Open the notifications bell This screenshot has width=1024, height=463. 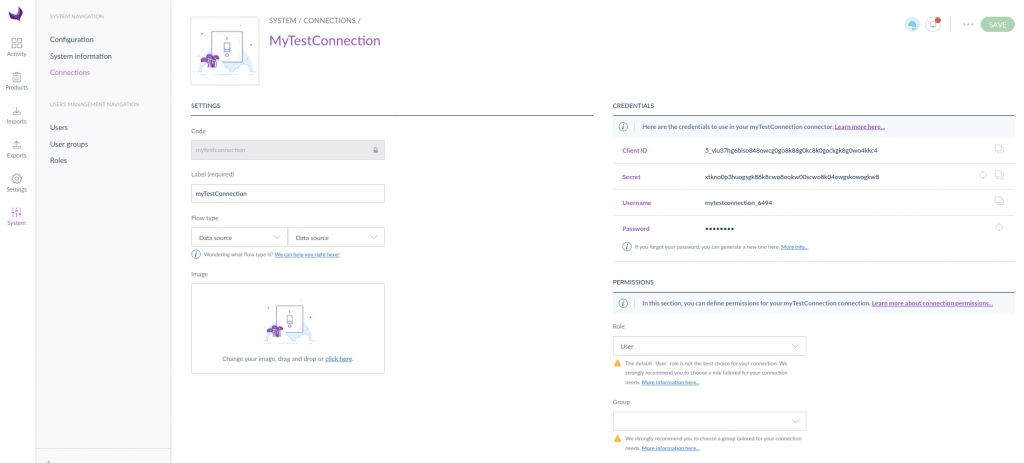[x=933, y=24]
